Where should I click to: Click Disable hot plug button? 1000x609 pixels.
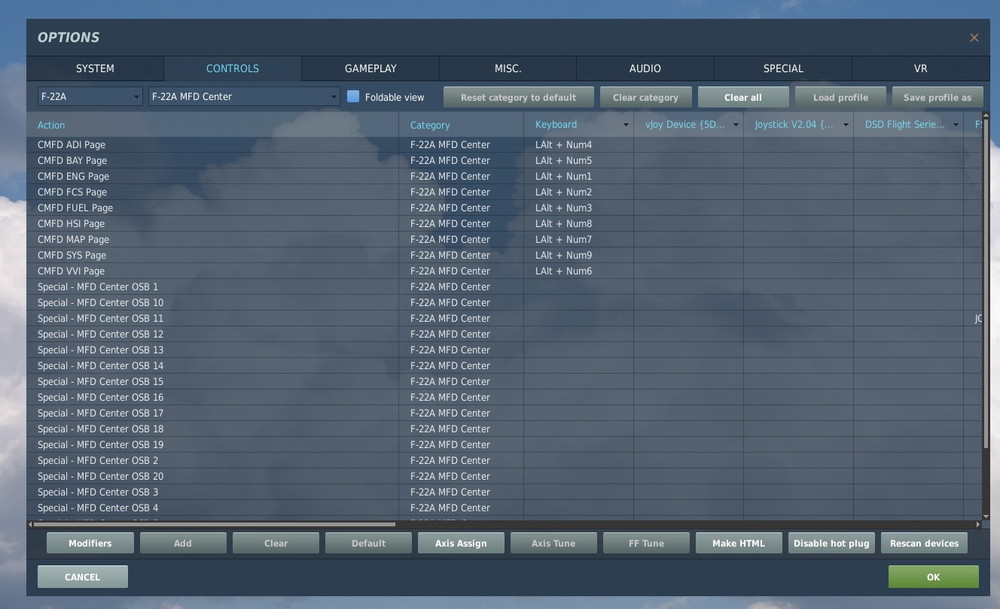coord(832,543)
